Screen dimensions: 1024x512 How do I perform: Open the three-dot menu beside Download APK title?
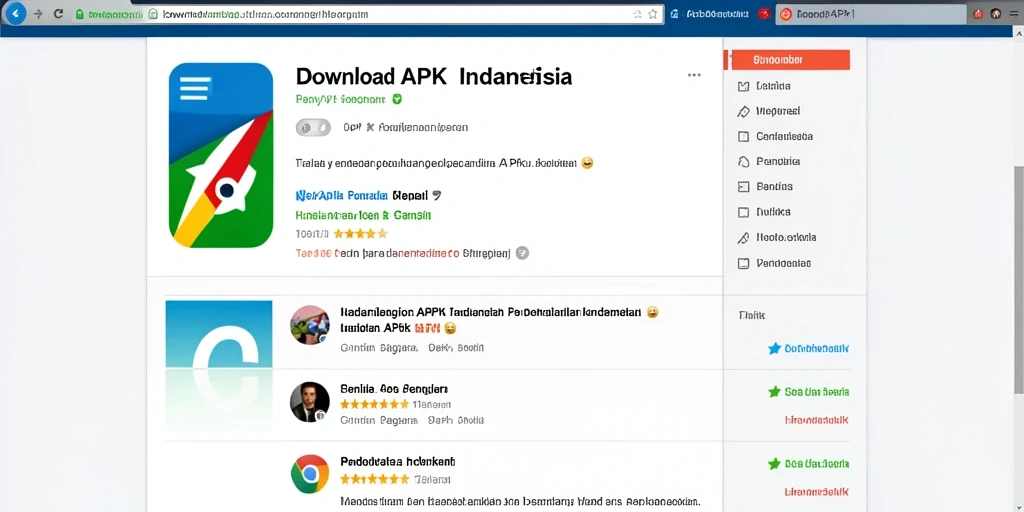pyautogui.click(x=694, y=76)
